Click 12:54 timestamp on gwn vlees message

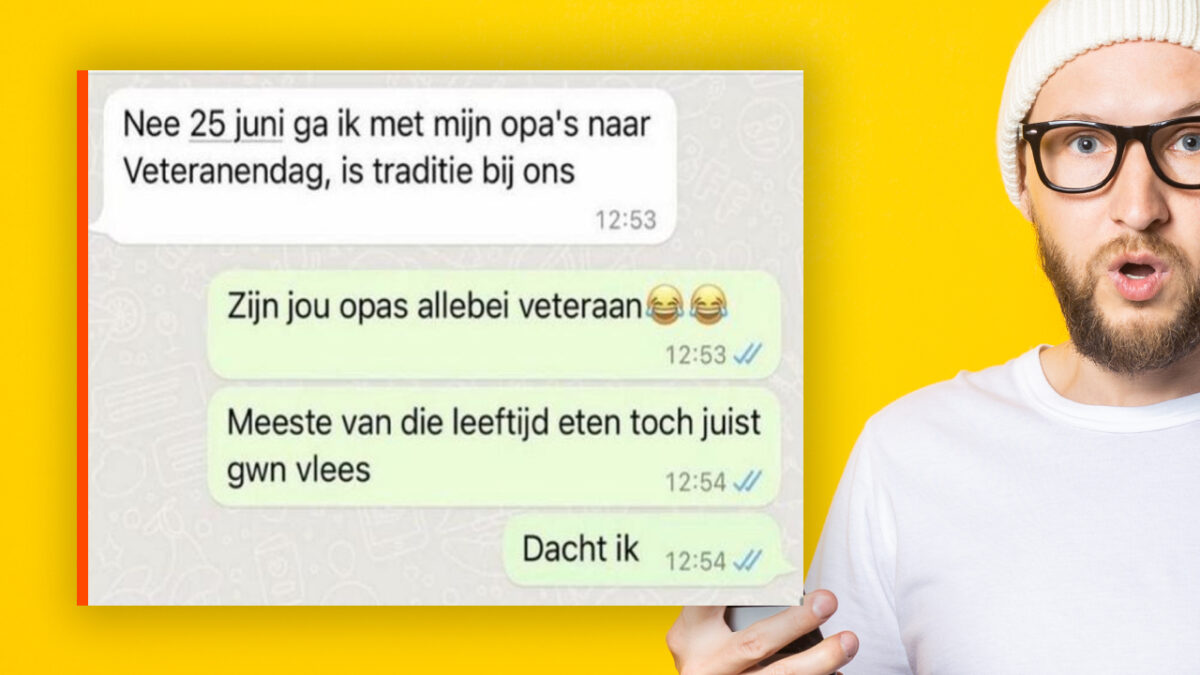point(696,483)
